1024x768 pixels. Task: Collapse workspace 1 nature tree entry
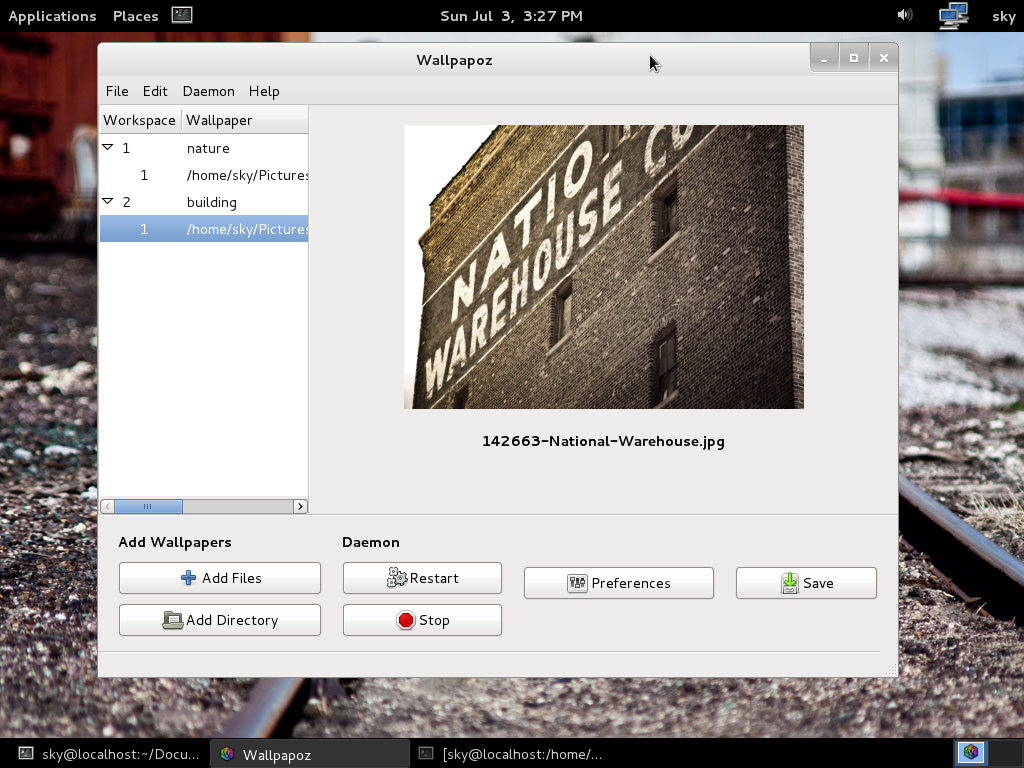coord(109,147)
